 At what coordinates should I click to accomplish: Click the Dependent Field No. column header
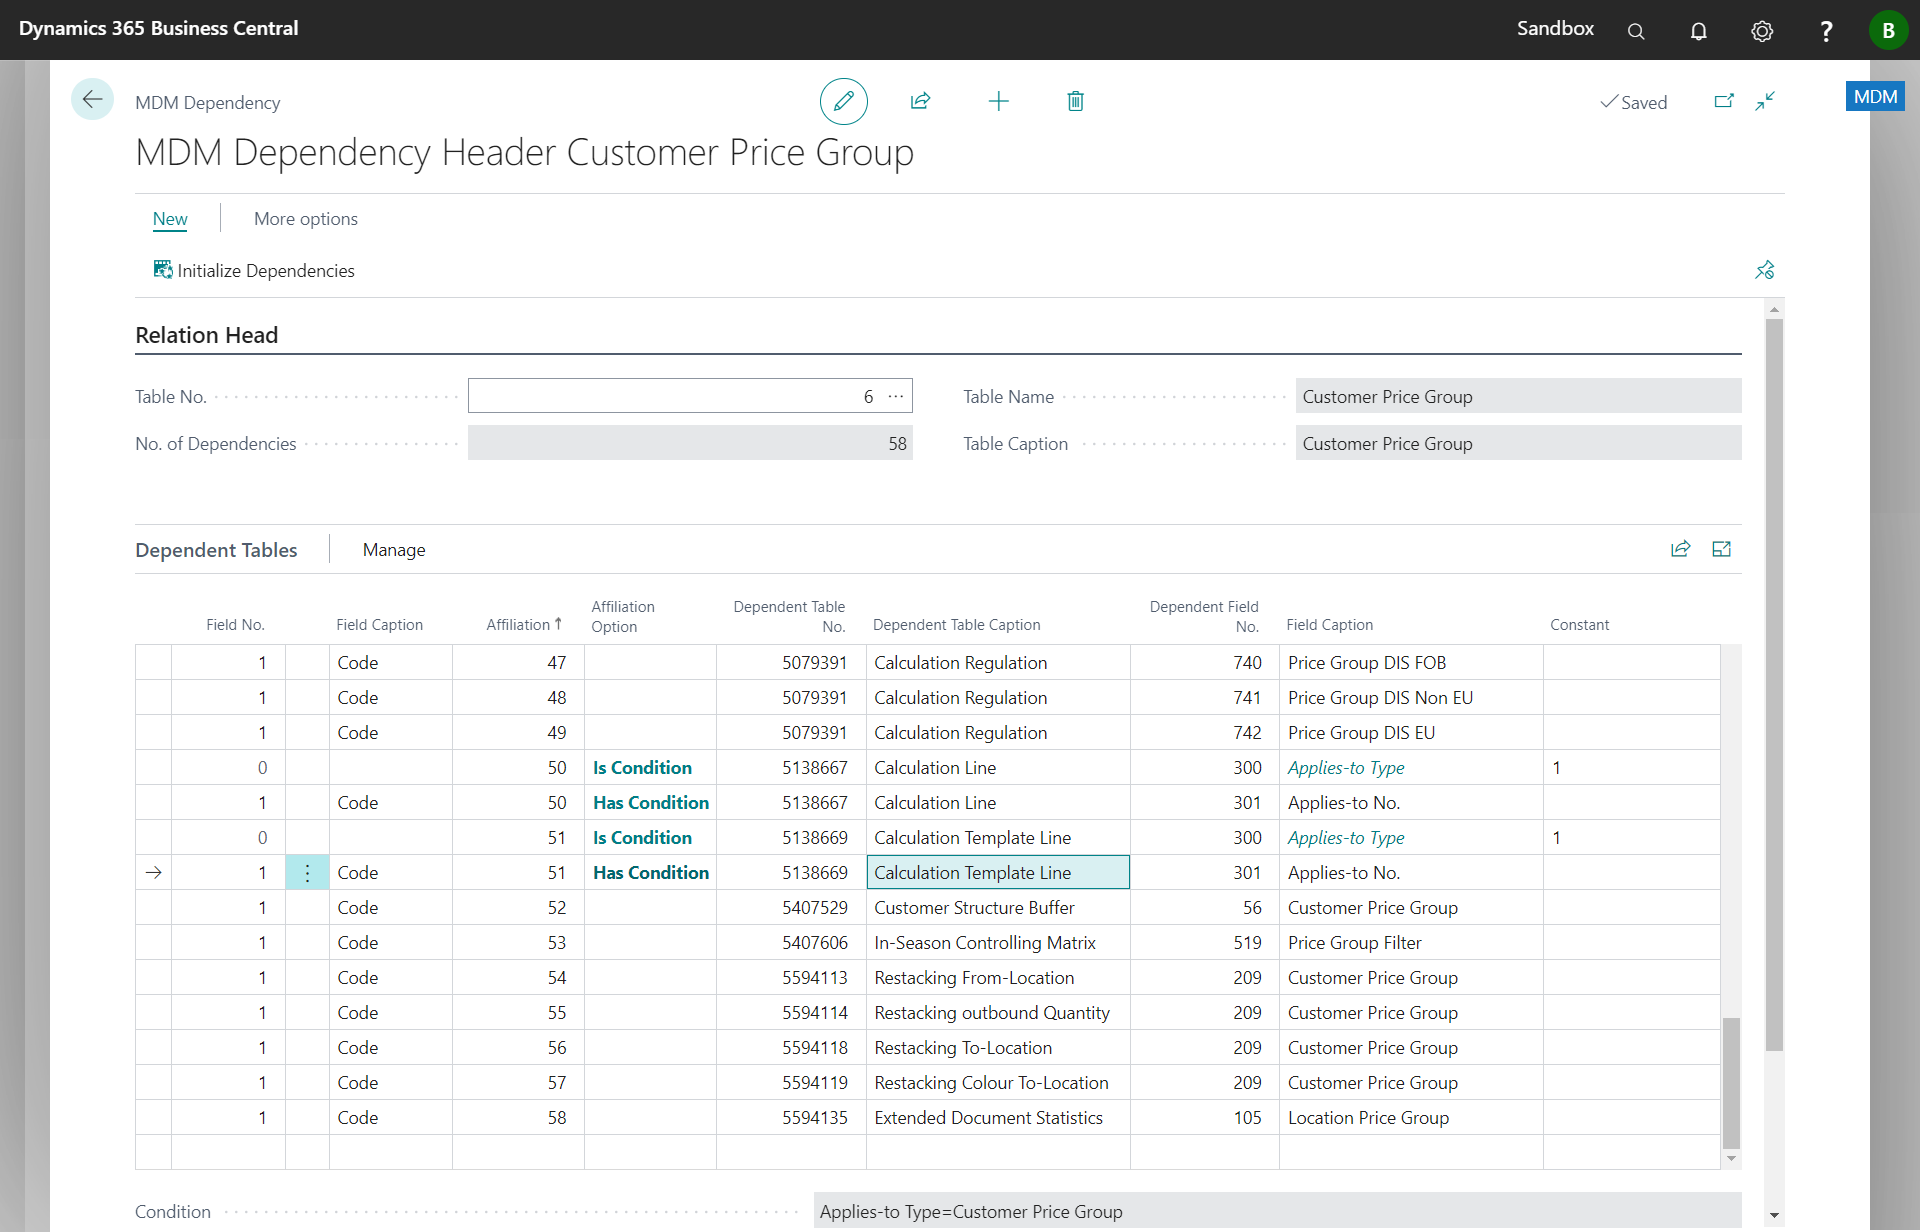(x=1204, y=616)
